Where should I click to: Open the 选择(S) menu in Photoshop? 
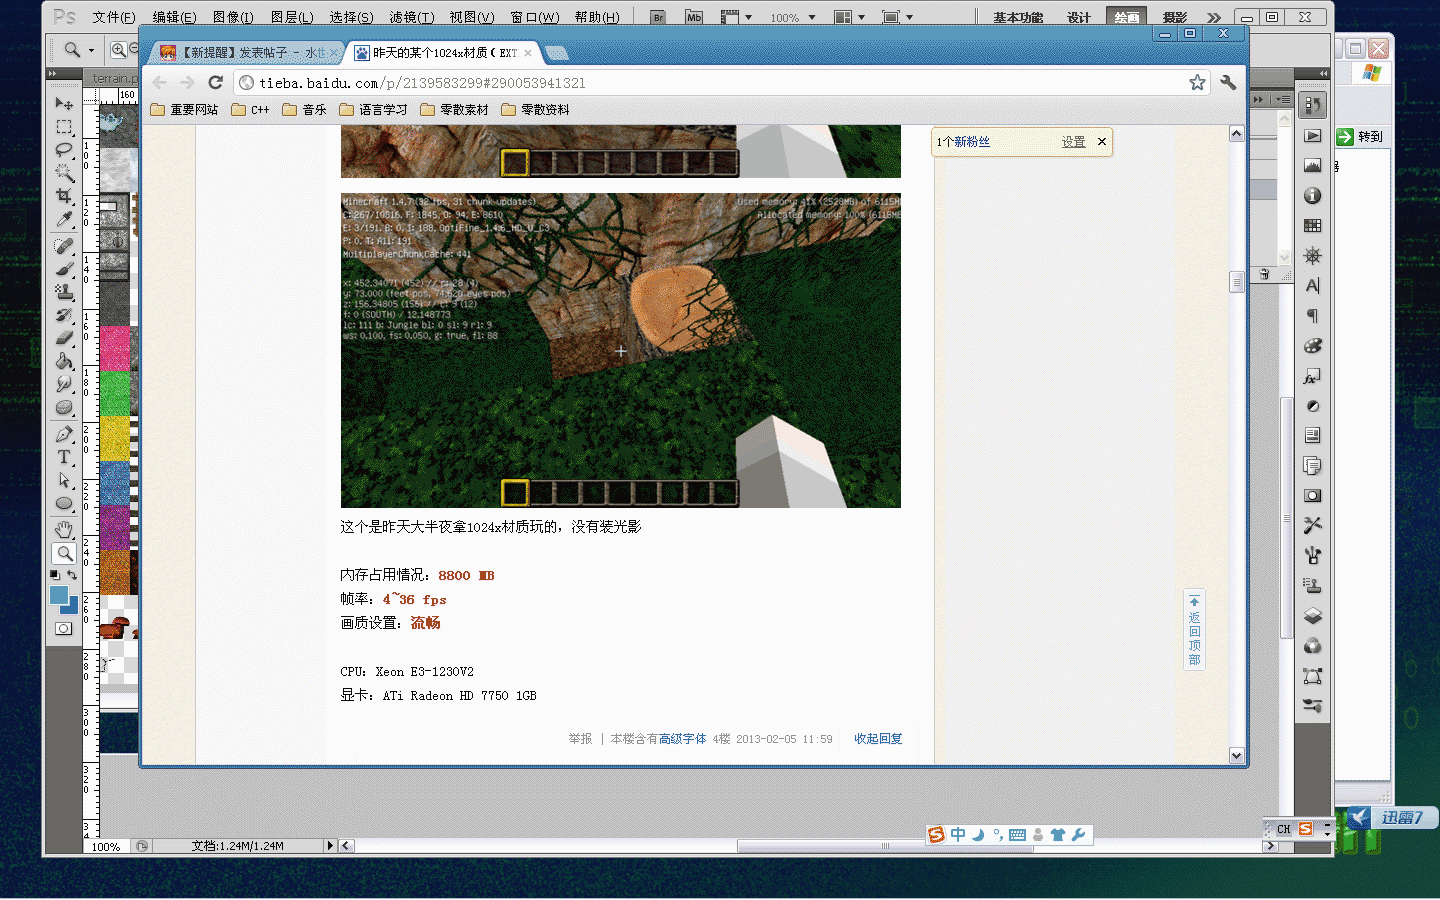click(351, 17)
